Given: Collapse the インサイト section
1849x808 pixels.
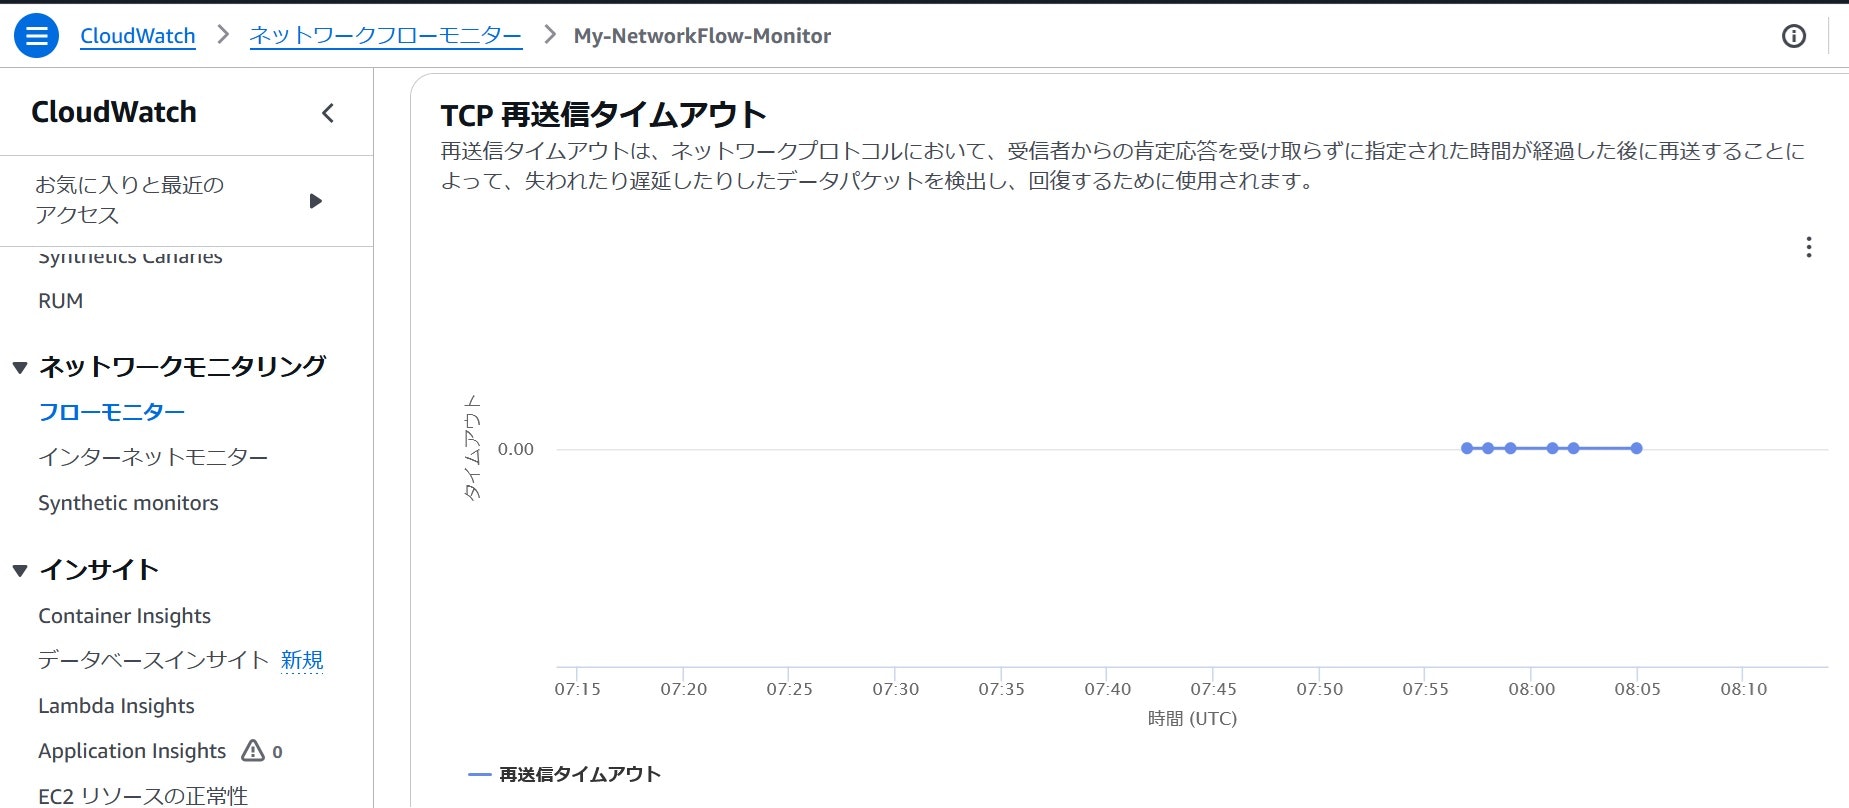Looking at the screenshot, I should (x=19, y=571).
